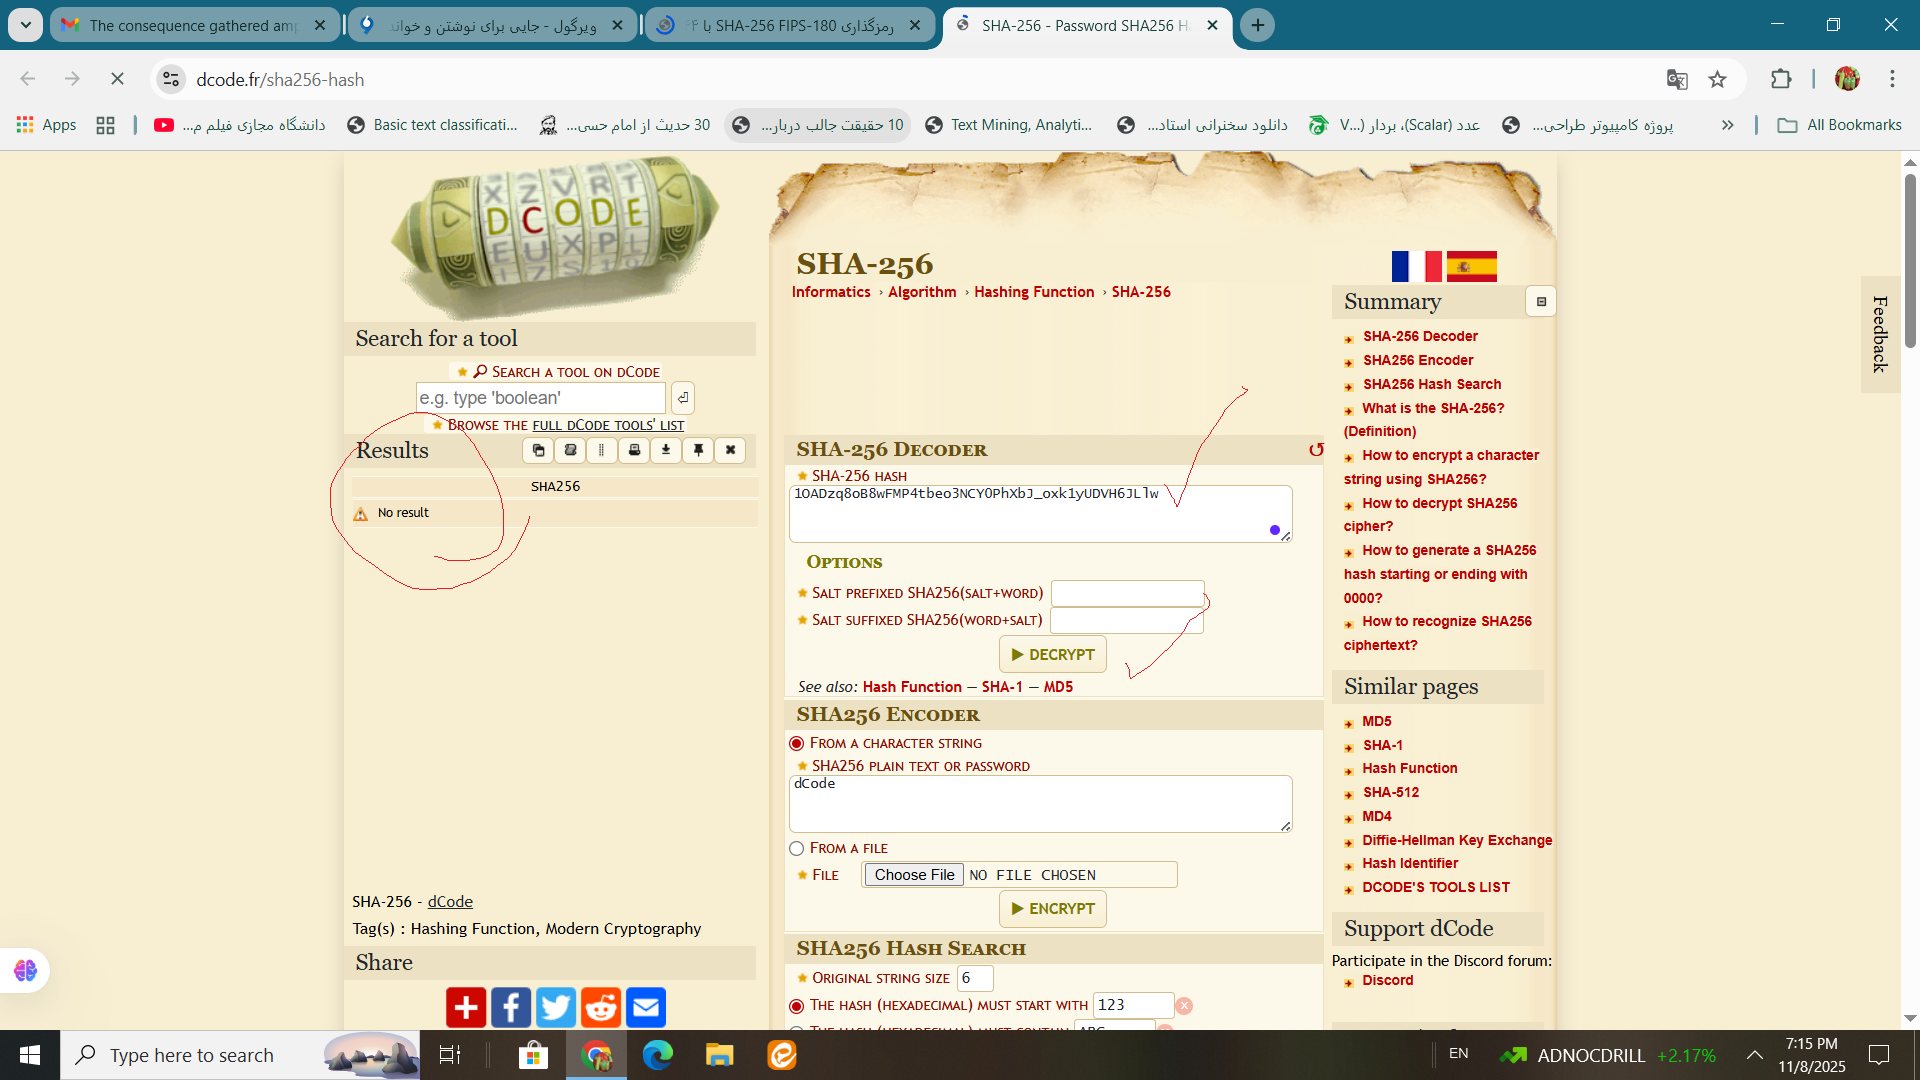Select 'From a character string' radio option
Screen dimensions: 1920x1080
tap(797, 743)
